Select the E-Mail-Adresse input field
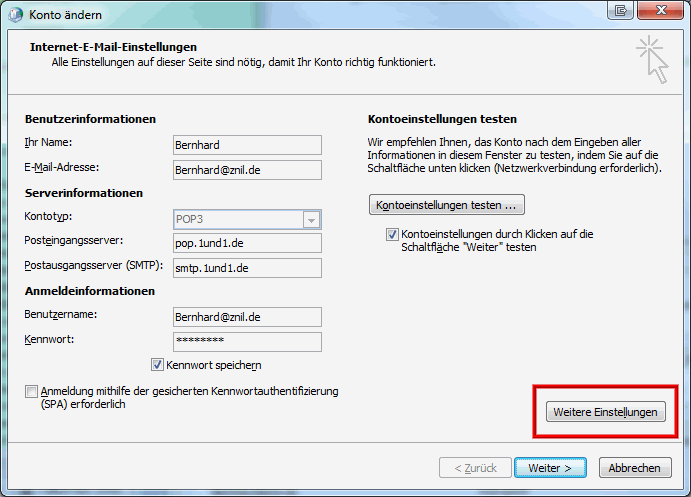Image resolution: width=691 pixels, height=497 pixels. pos(246,170)
